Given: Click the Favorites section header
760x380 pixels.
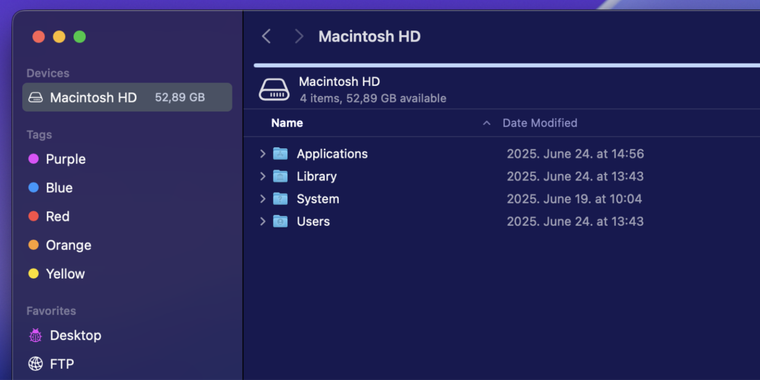Looking at the screenshot, I should [x=51, y=311].
